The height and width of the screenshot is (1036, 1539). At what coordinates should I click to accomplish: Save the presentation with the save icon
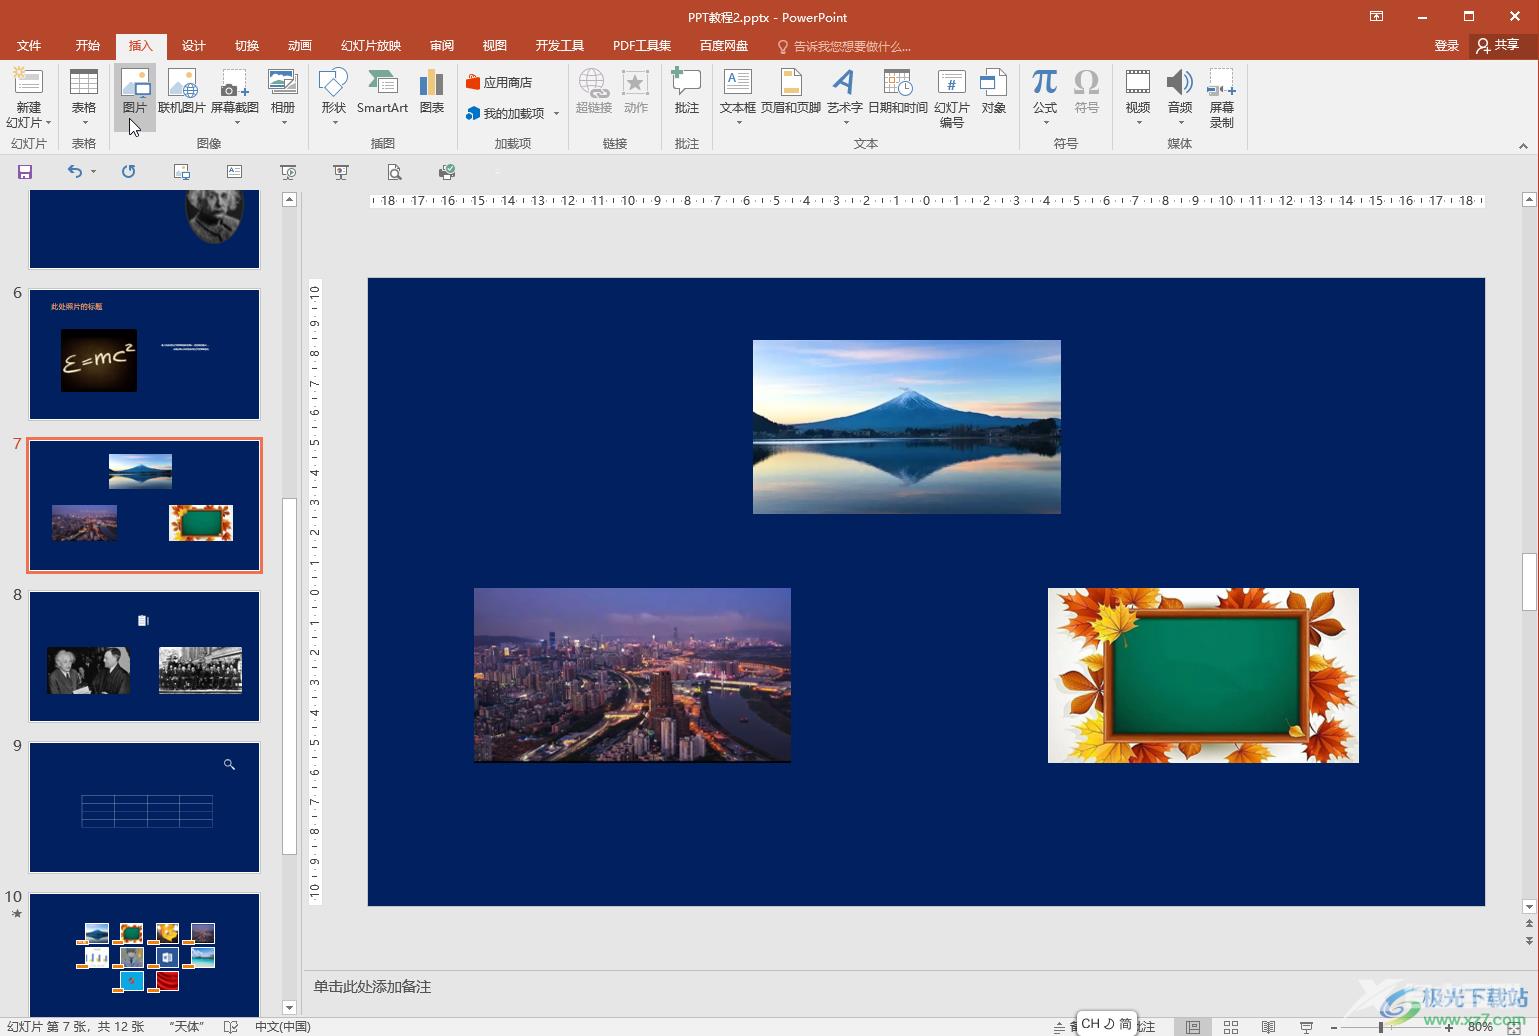tap(25, 172)
